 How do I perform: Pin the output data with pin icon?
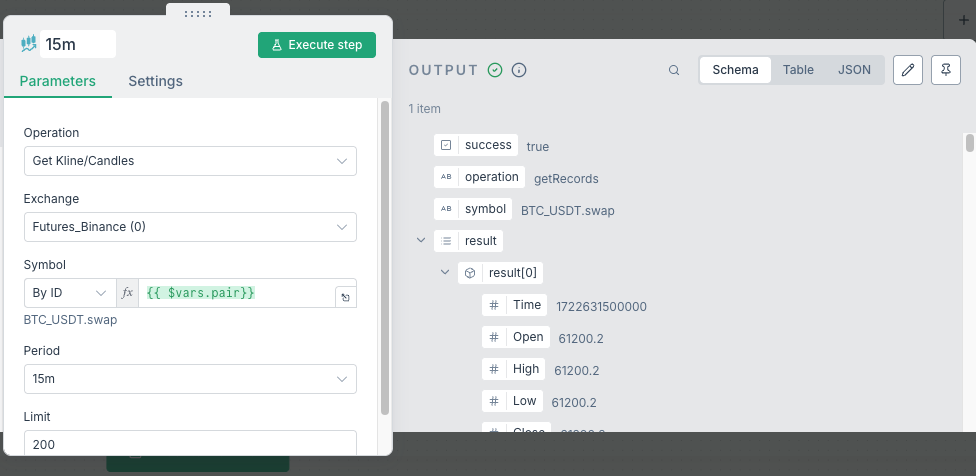click(945, 70)
